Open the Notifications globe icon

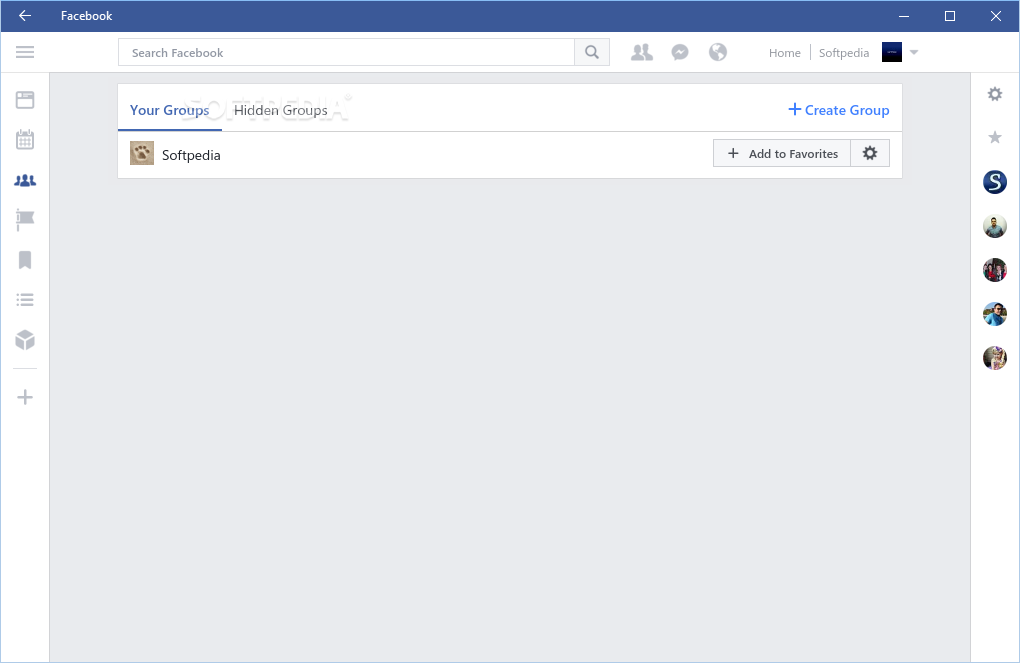coord(718,52)
